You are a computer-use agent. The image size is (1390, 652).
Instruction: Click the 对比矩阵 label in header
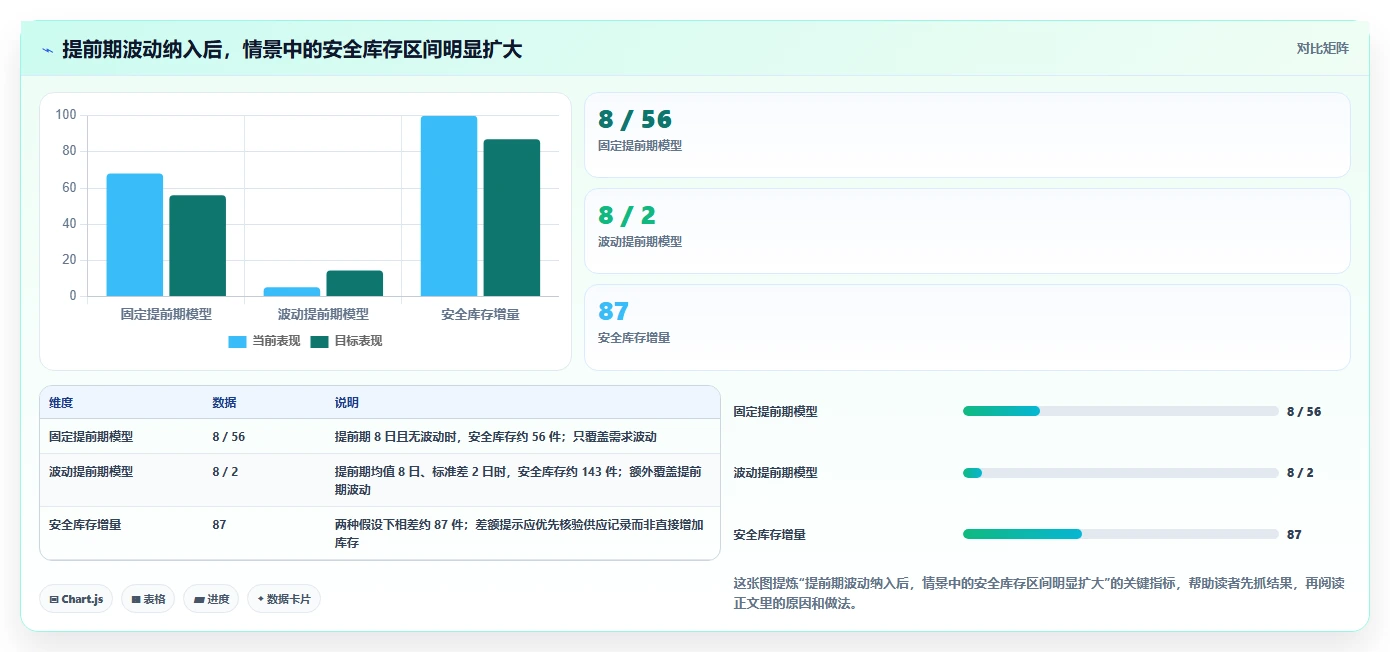tap(1322, 48)
